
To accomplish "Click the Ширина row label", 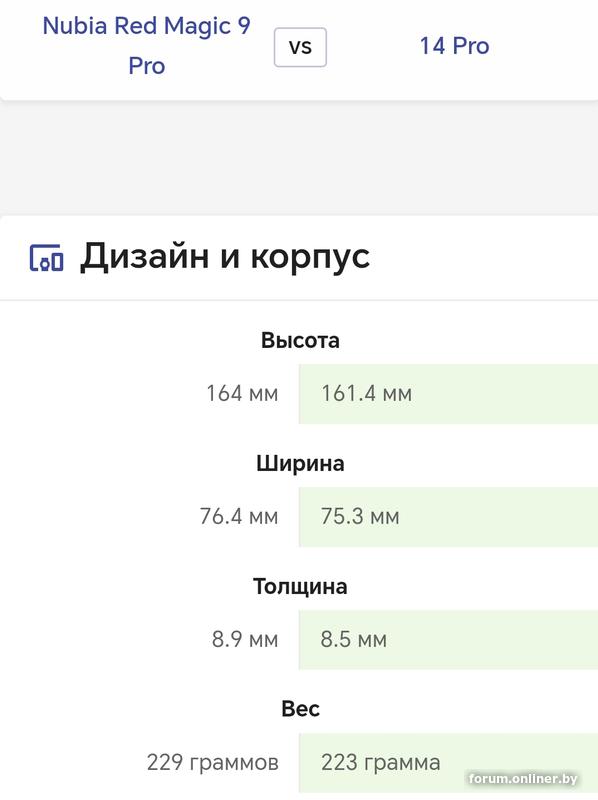I will 300,463.
